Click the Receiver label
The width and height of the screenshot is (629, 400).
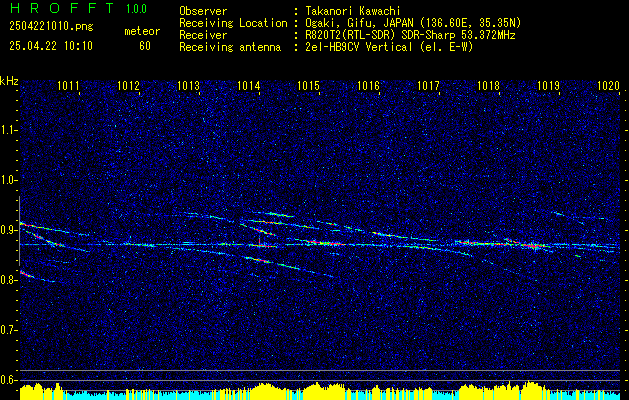coord(203,35)
